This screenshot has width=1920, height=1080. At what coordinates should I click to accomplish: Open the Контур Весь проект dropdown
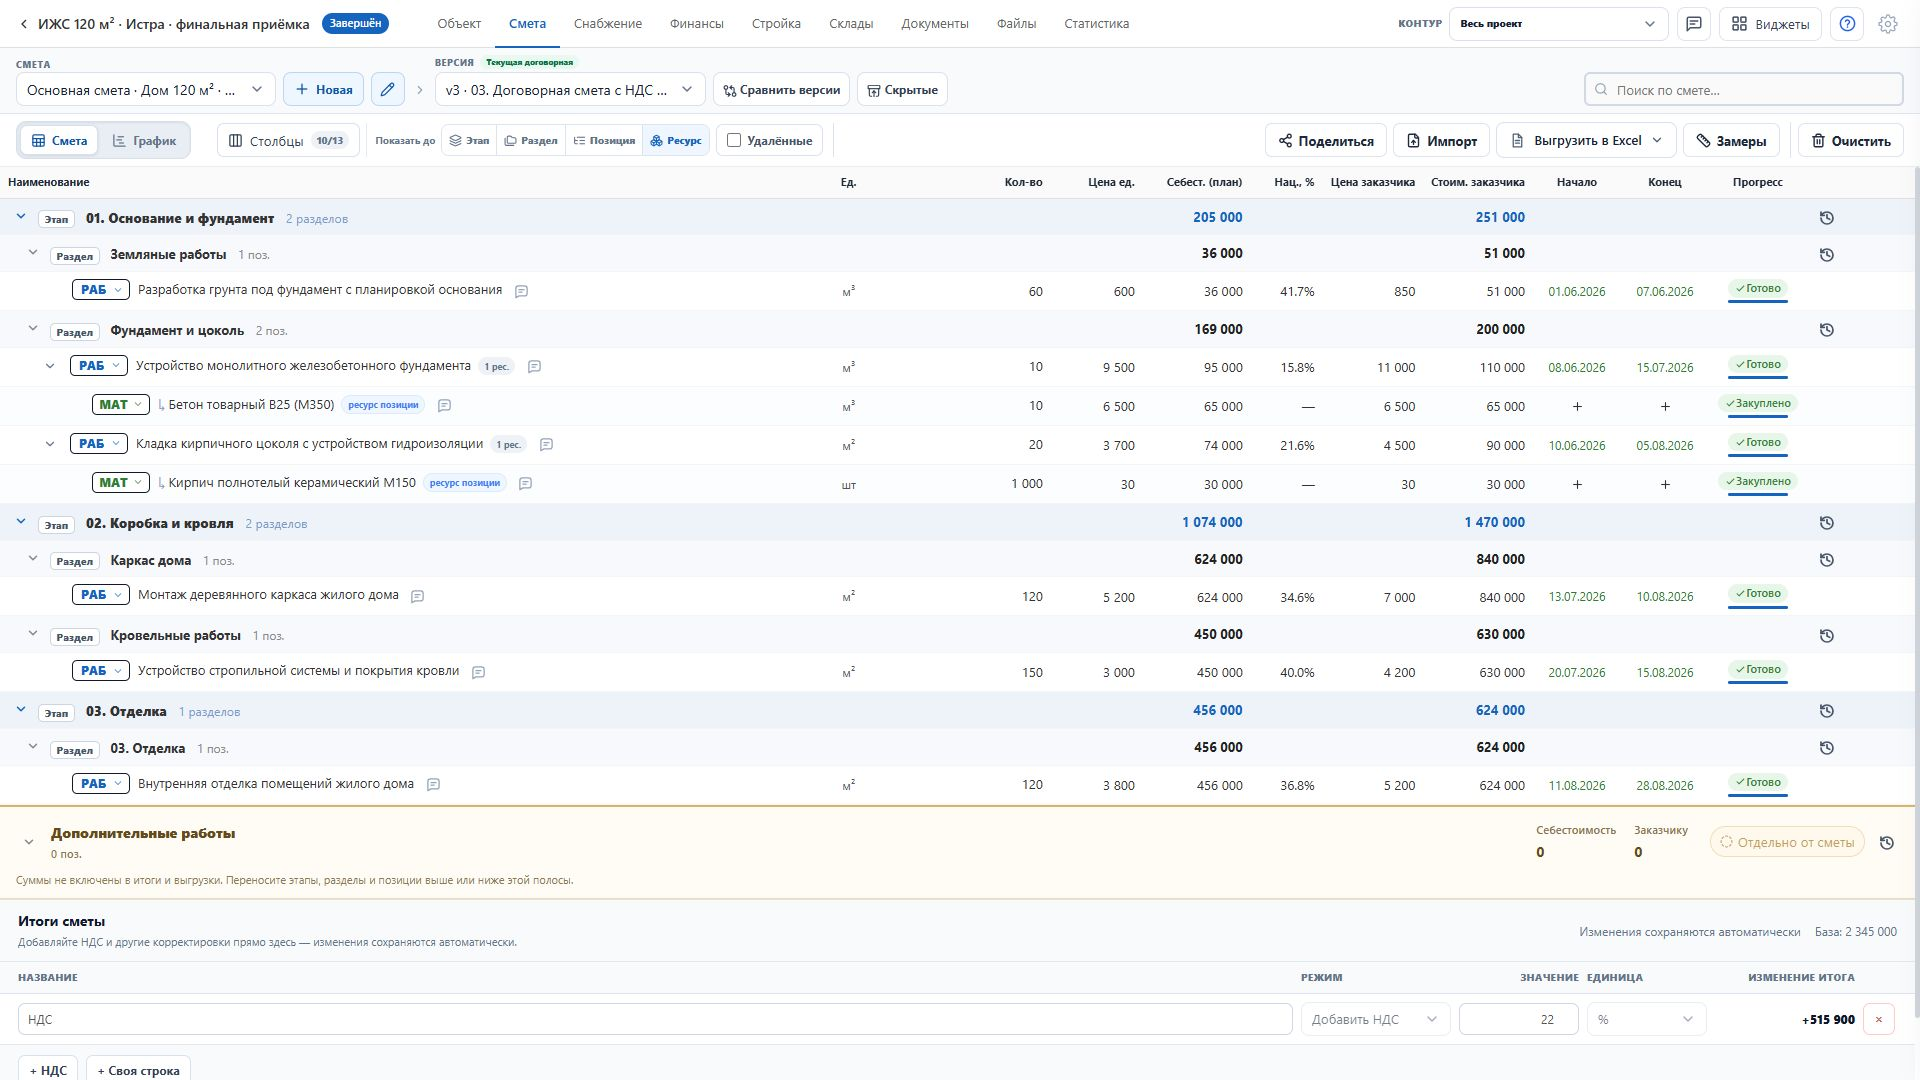click(1558, 24)
